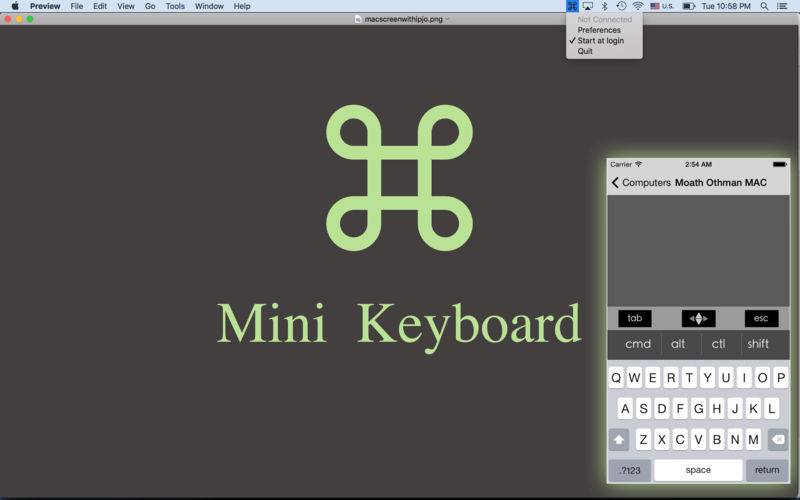
Task: Toggle the shift modifier key
Action: click(758, 344)
